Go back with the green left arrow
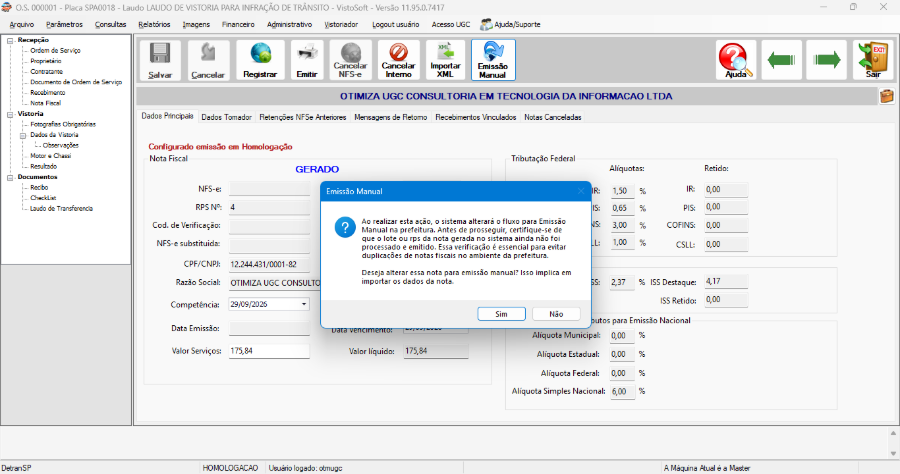Screen dimensions: 900x474 [x=781, y=60]
